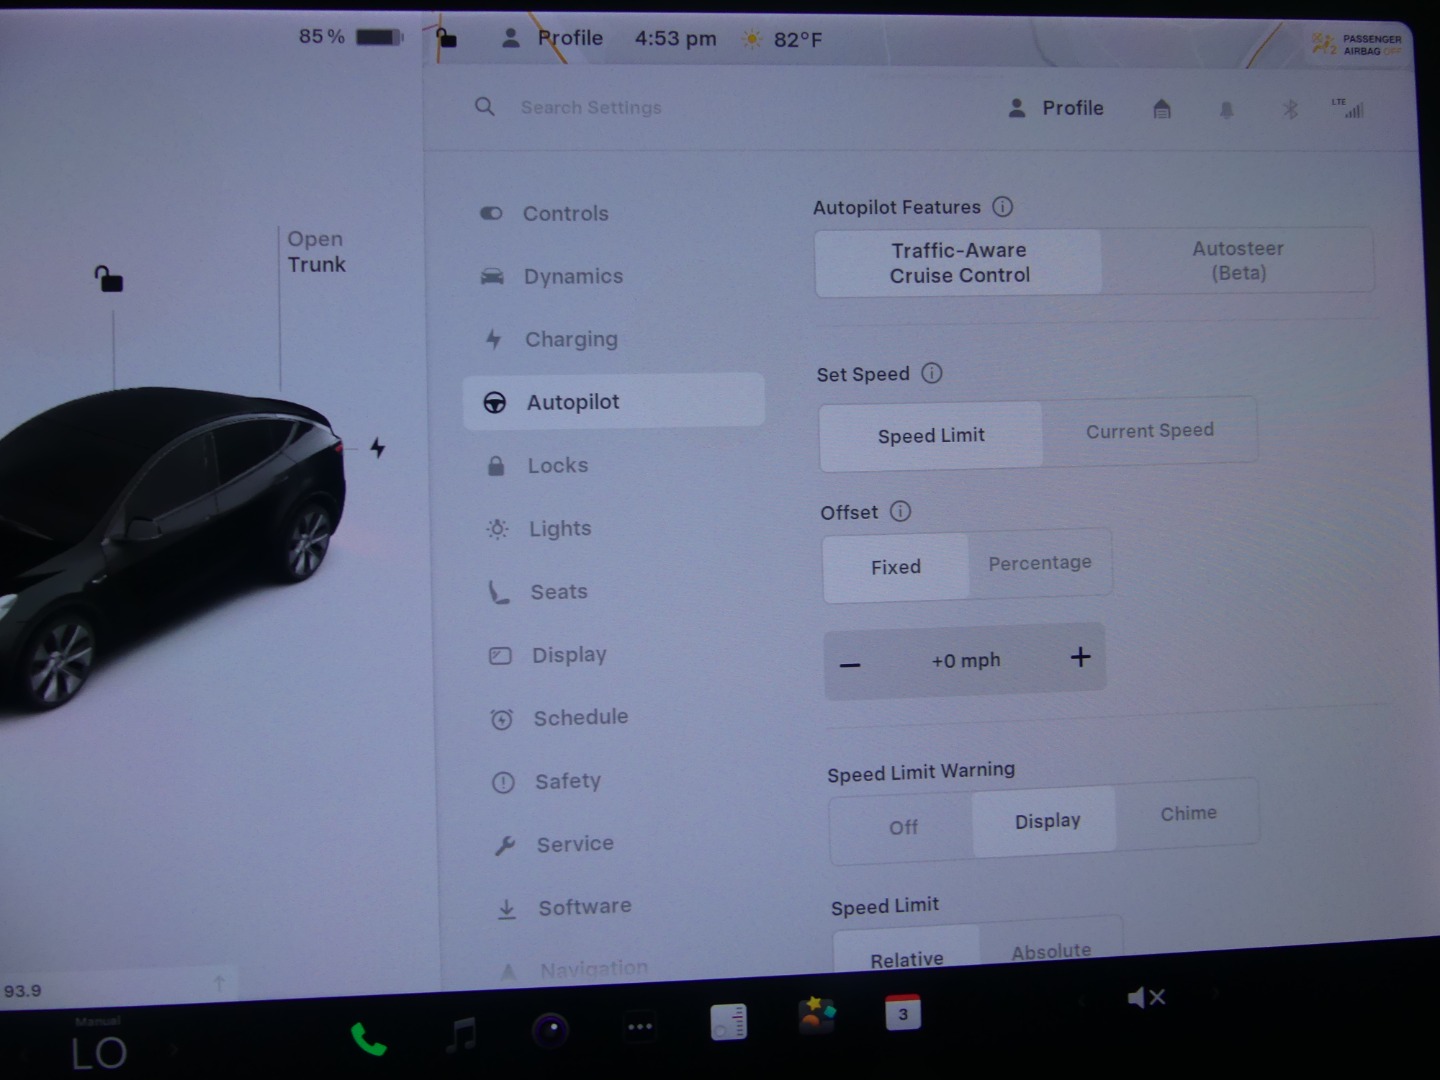Set Speed Limit Warning to Chime
The height and width of the screenshot is (1080, 1440).
click(x=1188, y=814)
